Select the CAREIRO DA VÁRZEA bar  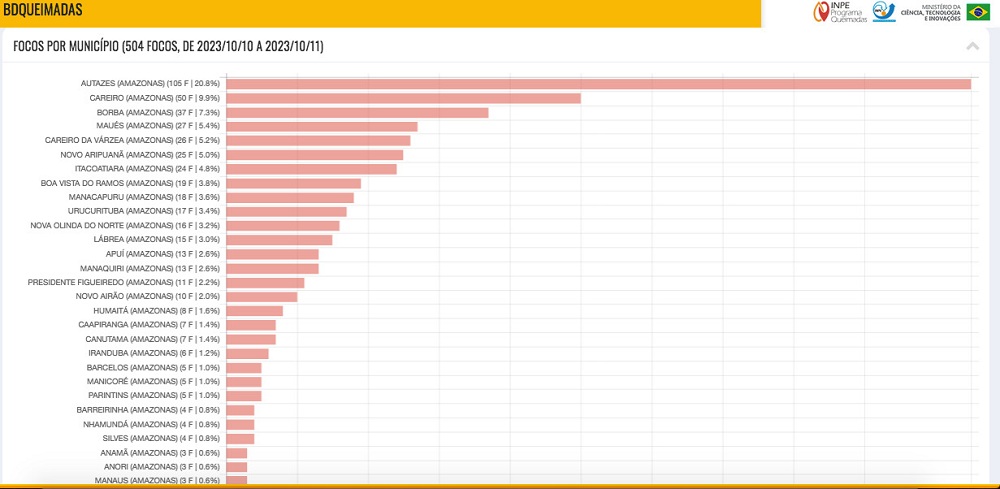coord(318,141)
